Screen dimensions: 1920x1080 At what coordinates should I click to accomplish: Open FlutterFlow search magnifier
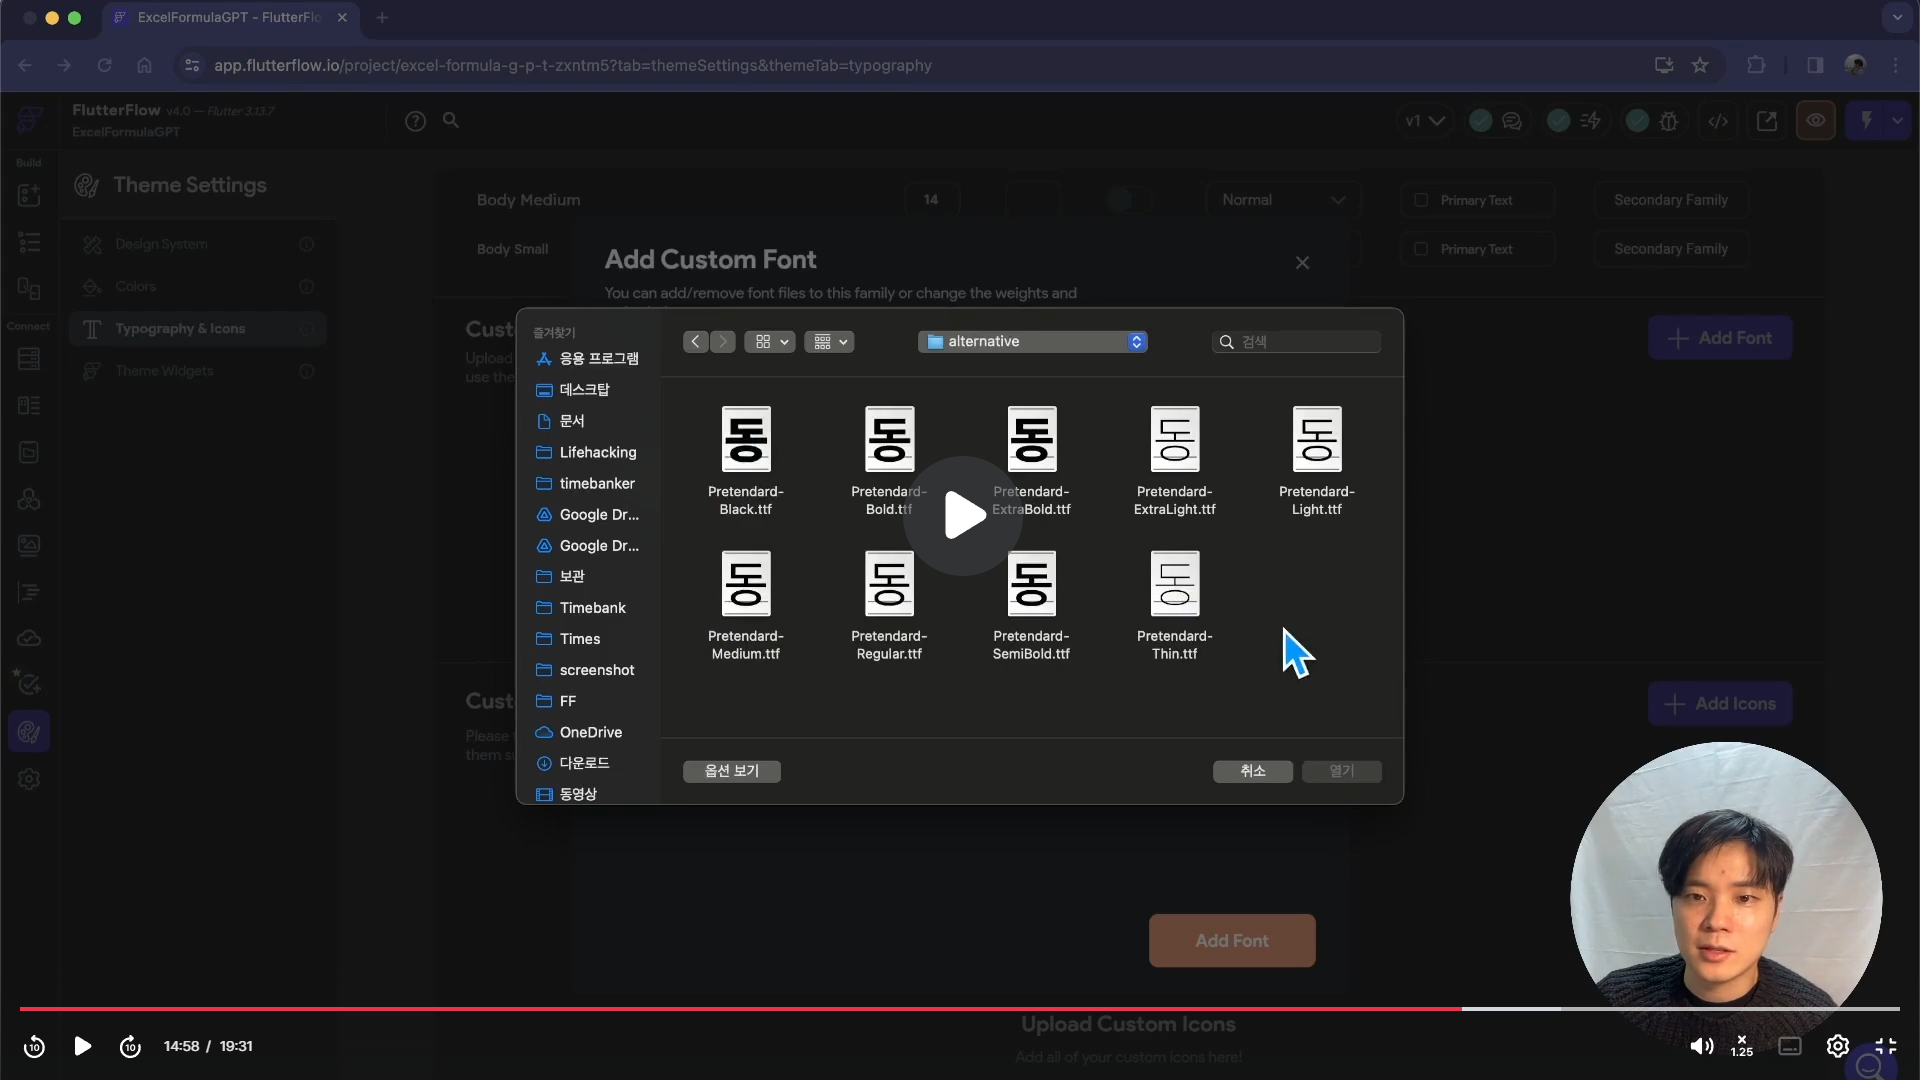(x=451, y=120)
